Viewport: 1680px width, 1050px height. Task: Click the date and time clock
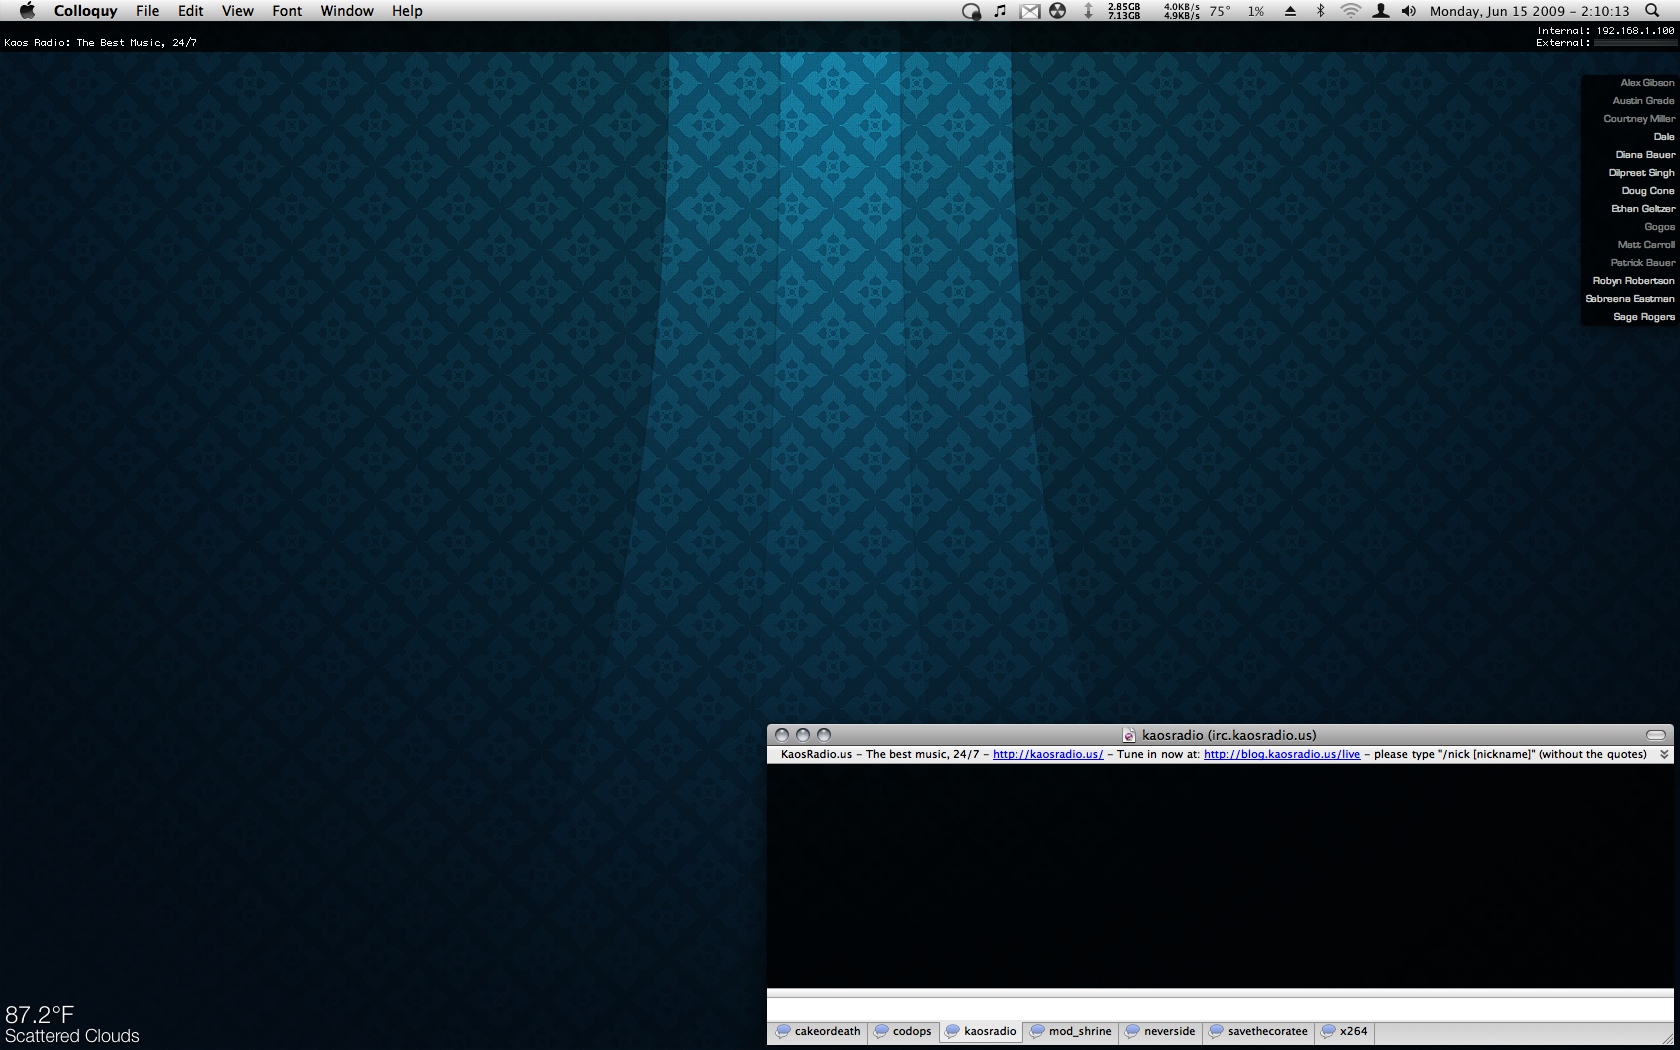1529,11
